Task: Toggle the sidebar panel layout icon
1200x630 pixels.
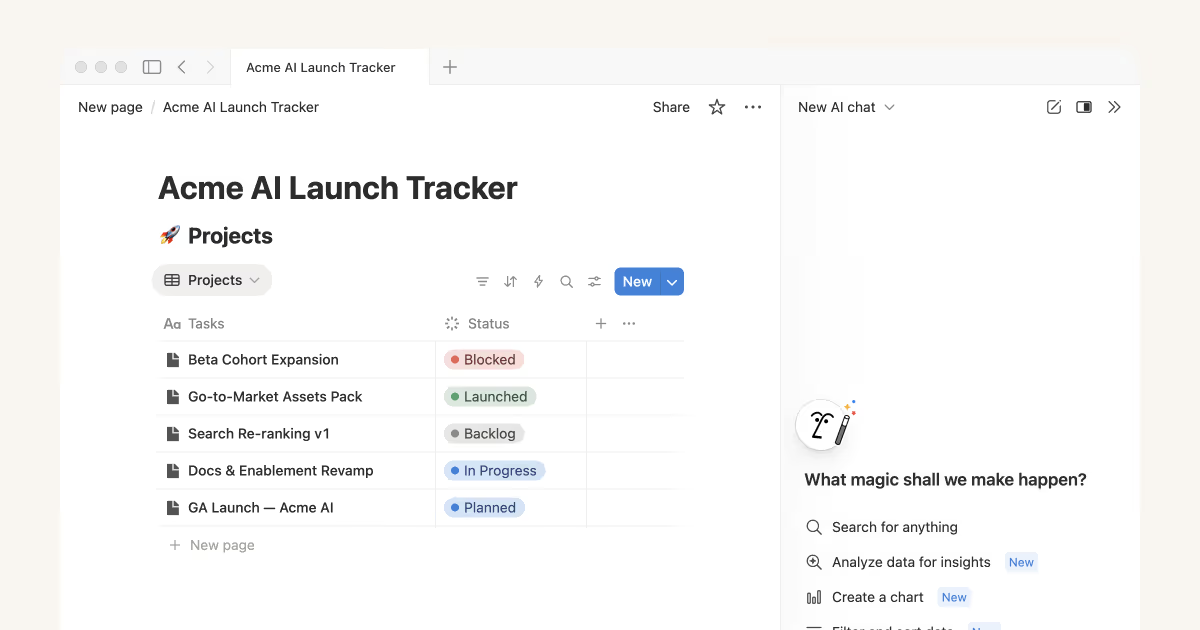Action: click(1084, 107)
